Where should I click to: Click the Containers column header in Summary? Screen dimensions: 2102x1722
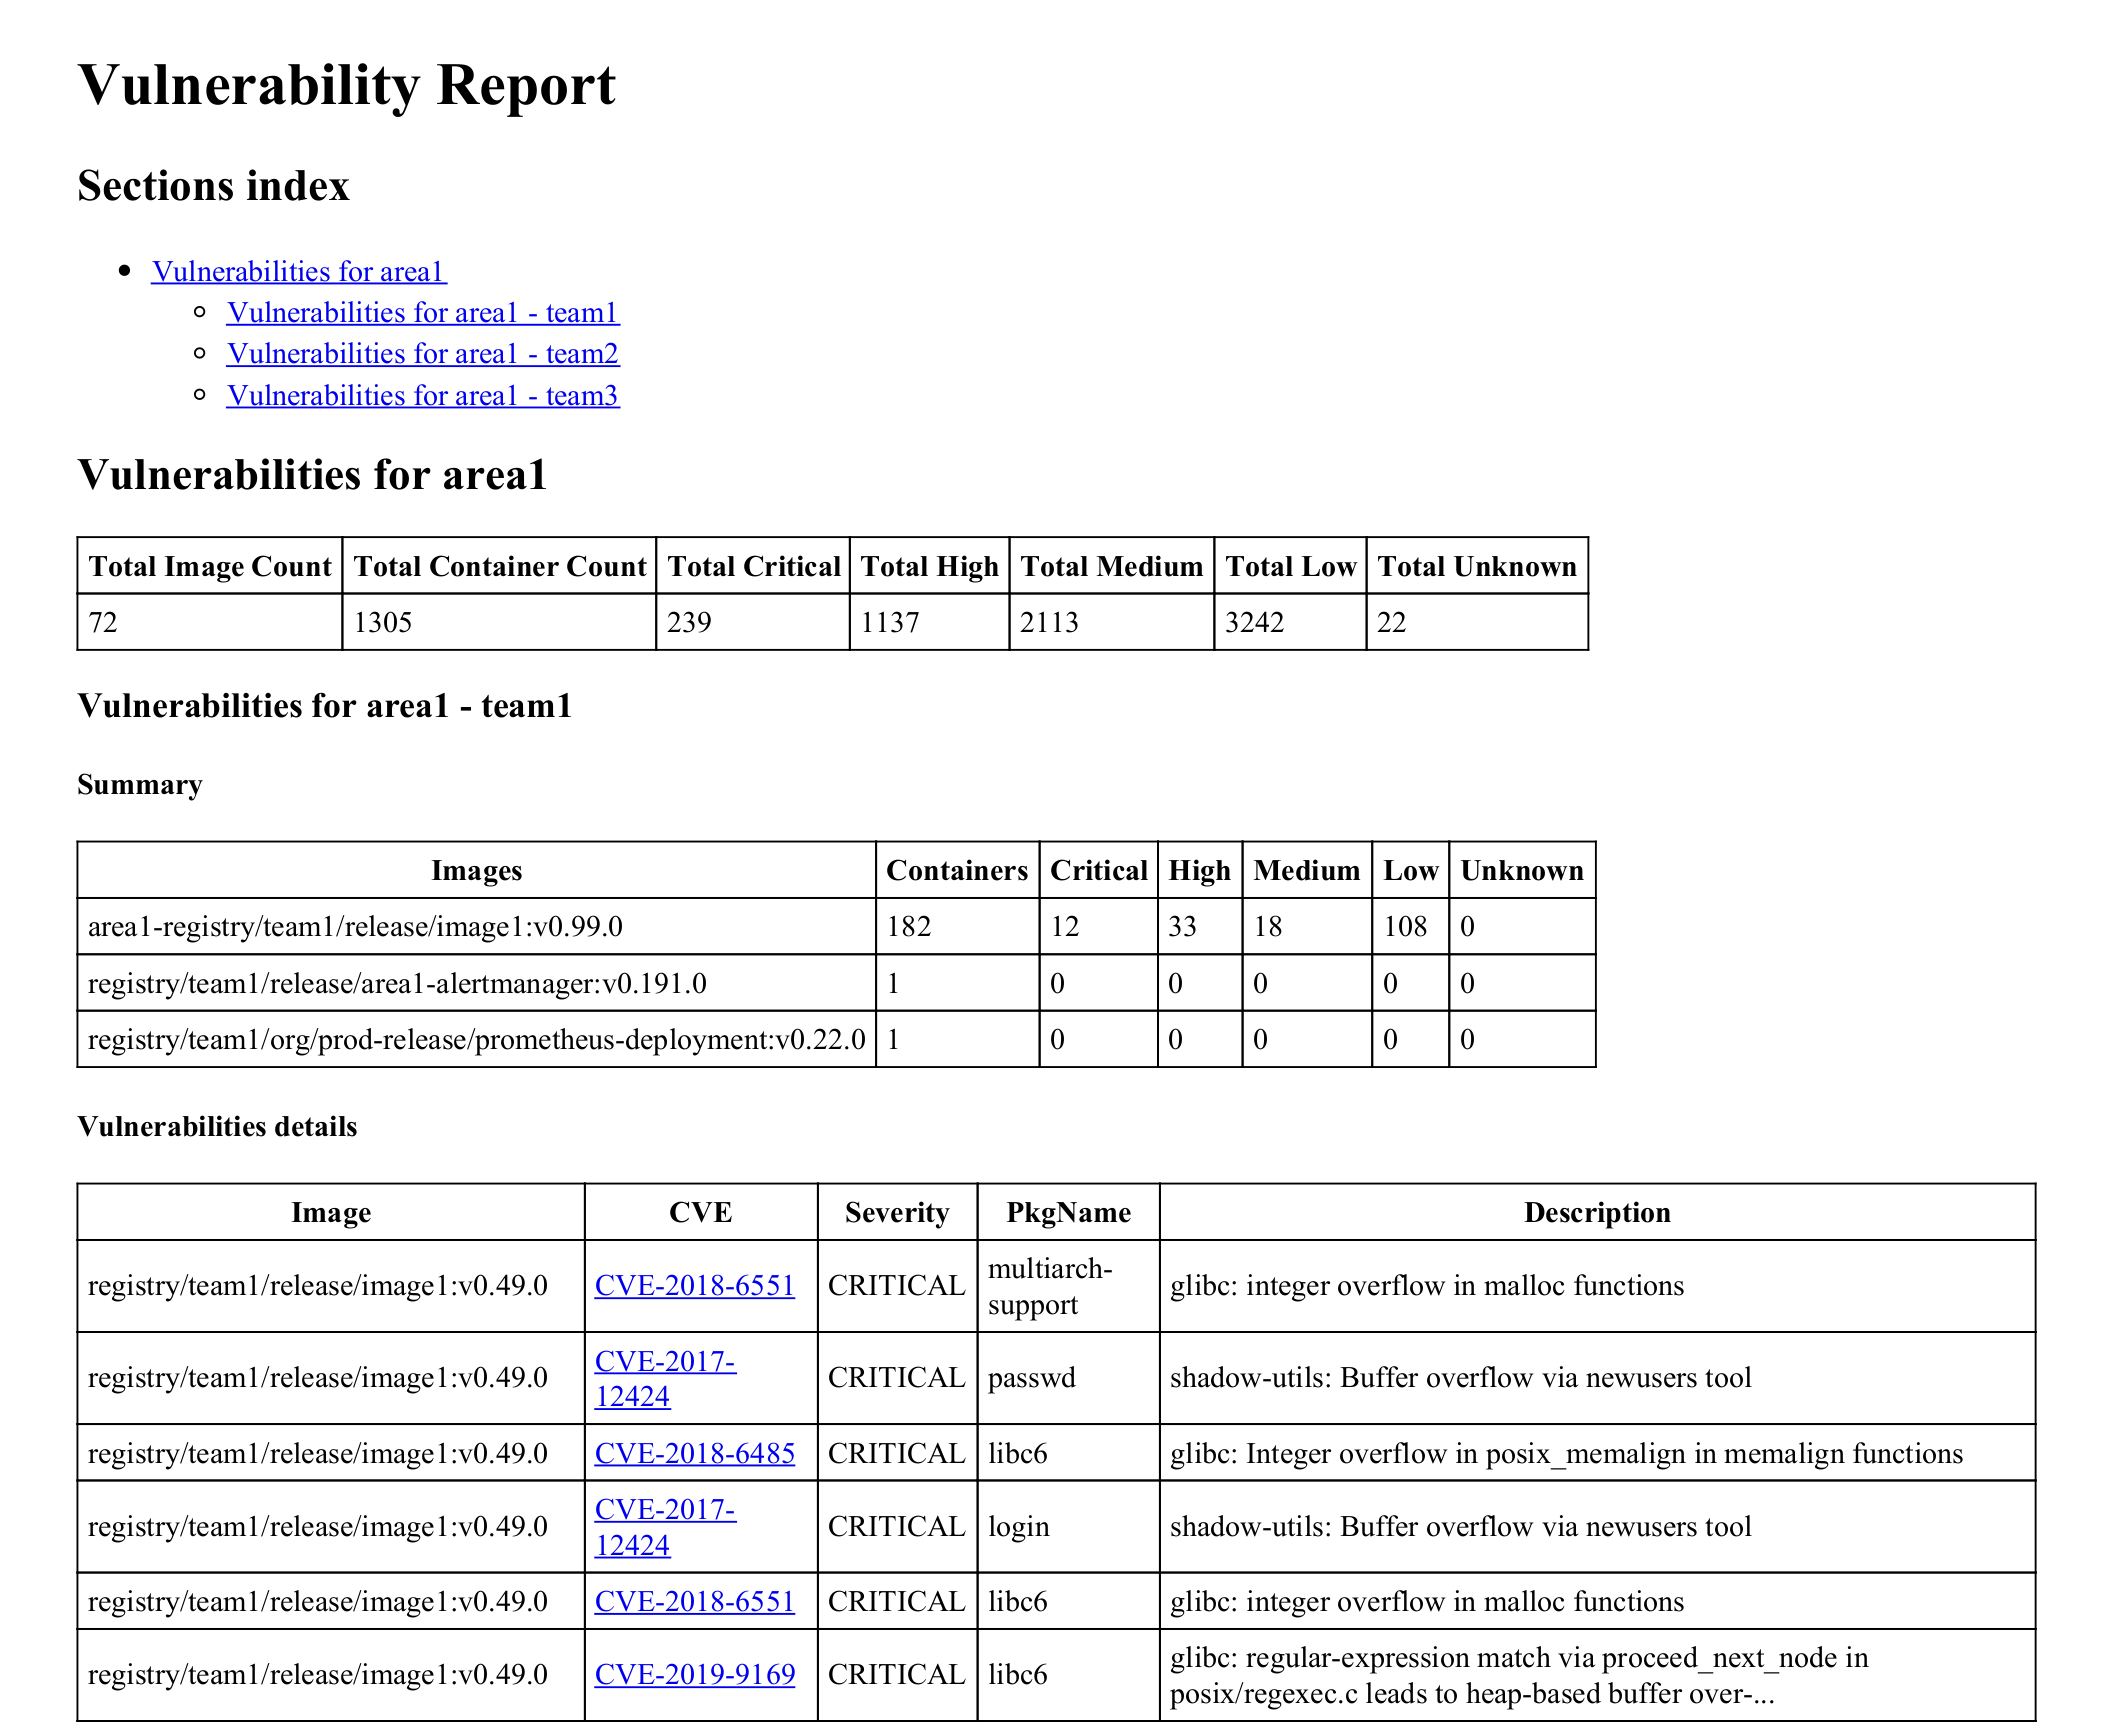956,870
